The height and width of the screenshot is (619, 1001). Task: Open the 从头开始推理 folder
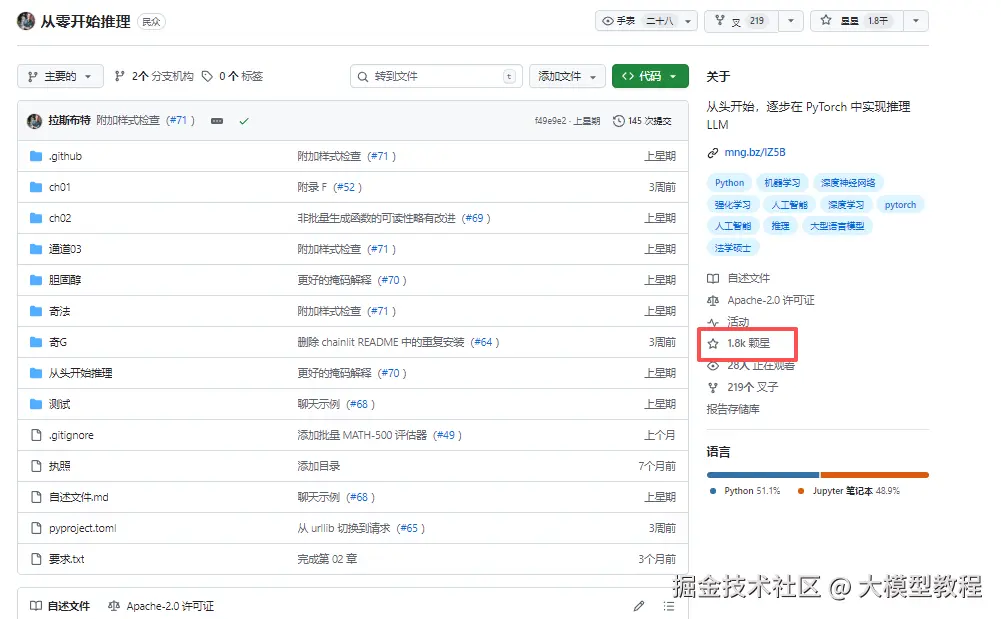pos(80,373)
